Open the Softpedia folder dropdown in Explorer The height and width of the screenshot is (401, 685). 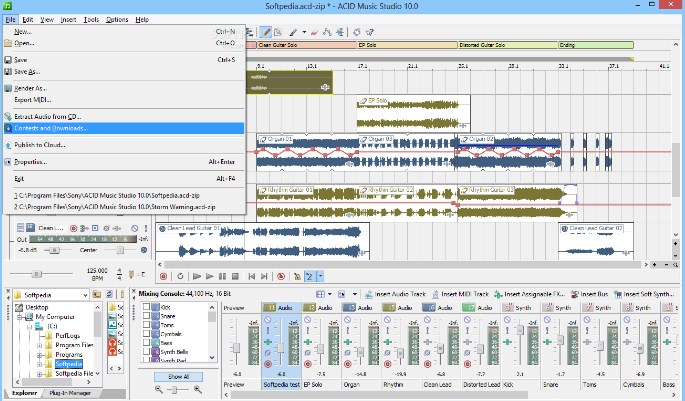[x=85, y=295]
